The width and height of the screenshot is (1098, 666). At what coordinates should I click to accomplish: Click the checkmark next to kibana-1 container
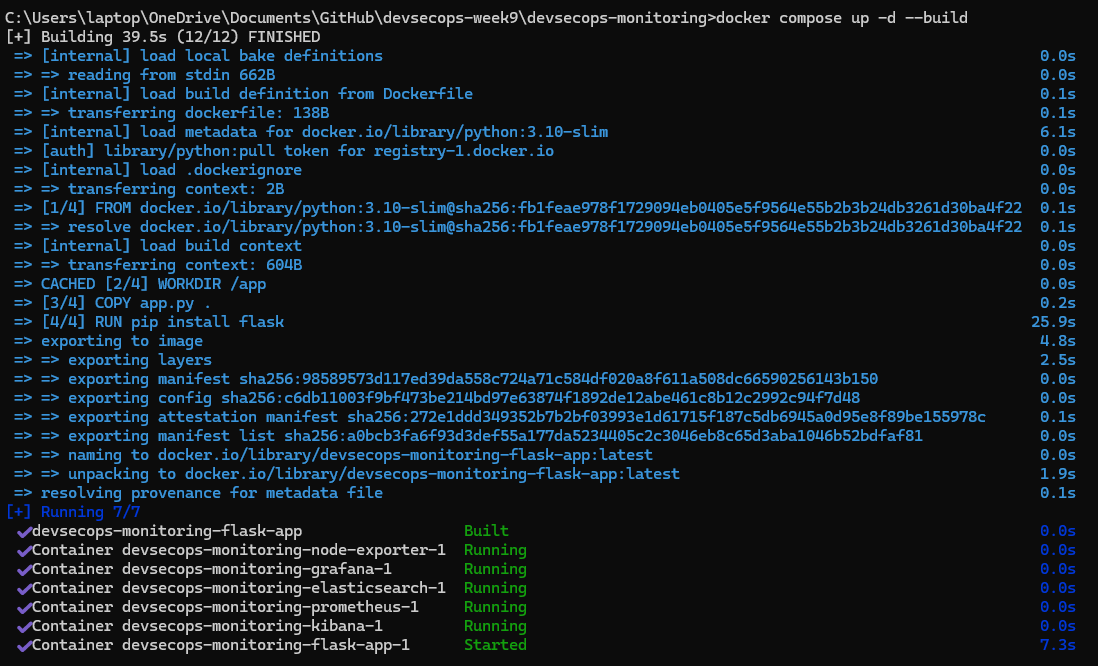point(24,626)
